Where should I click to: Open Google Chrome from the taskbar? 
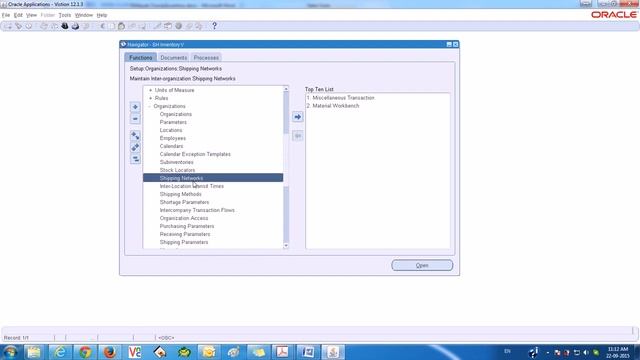pyautogui.click(x=85, y=352)
